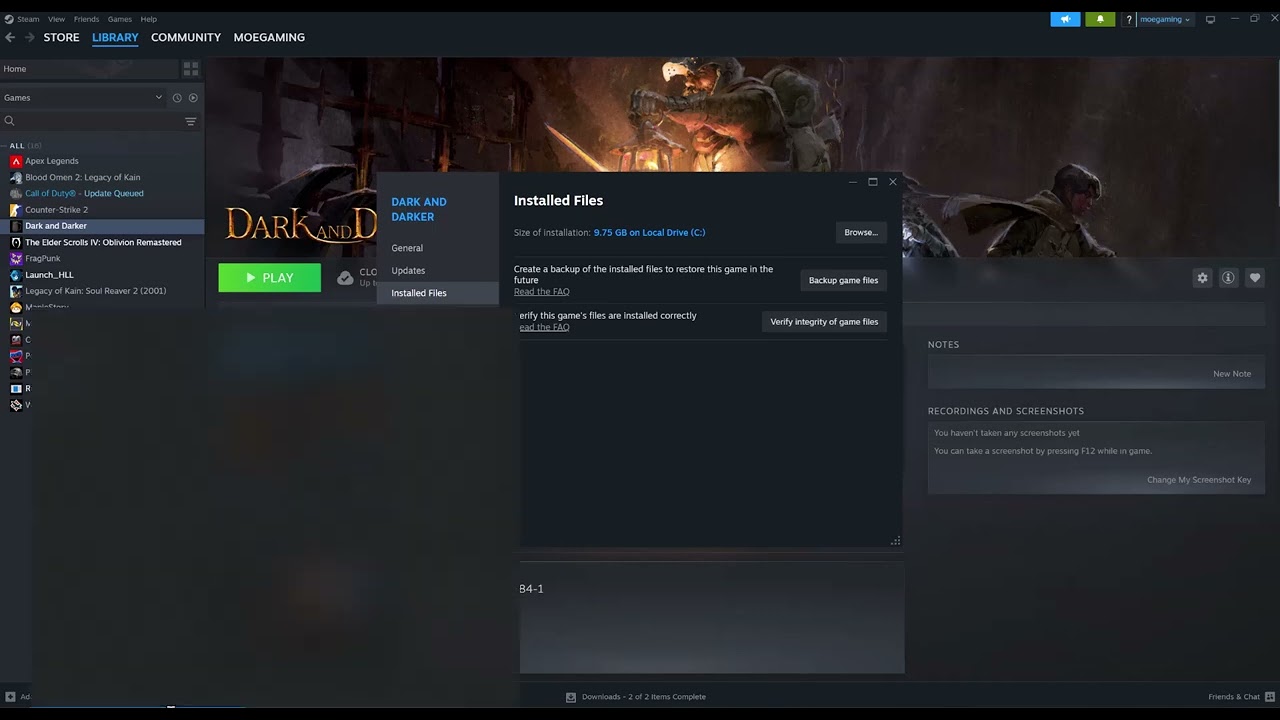
Task: Open the Downloads status bar item
Action: (636, 697)
